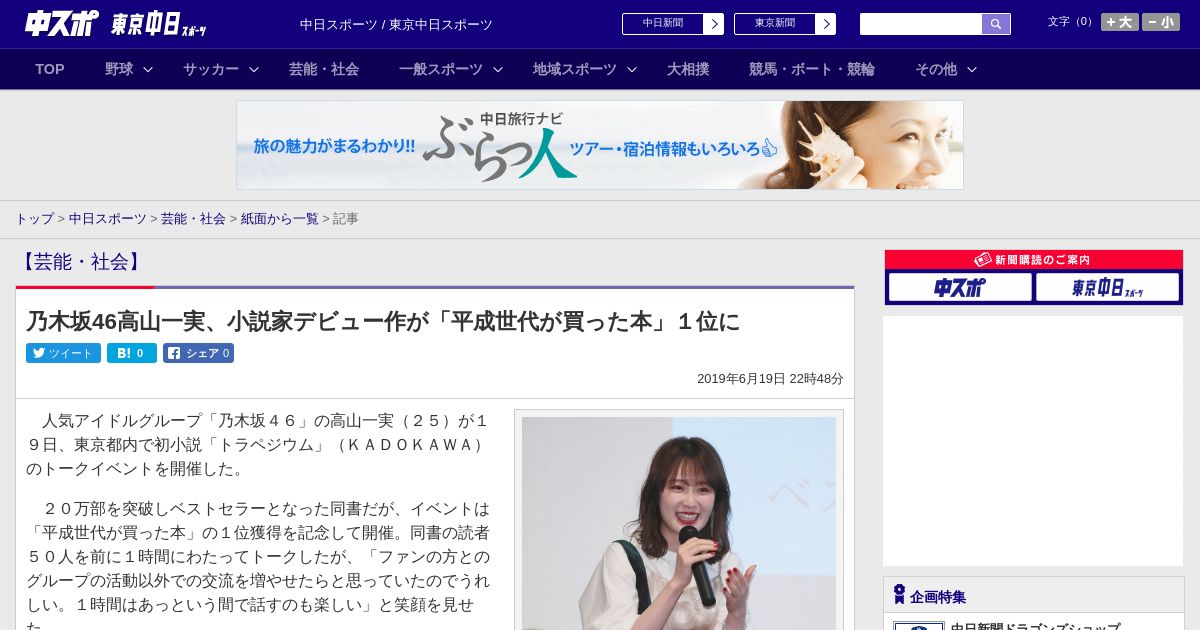Expand the 一般スポーツ dropdown chevron

pos(498,69)
